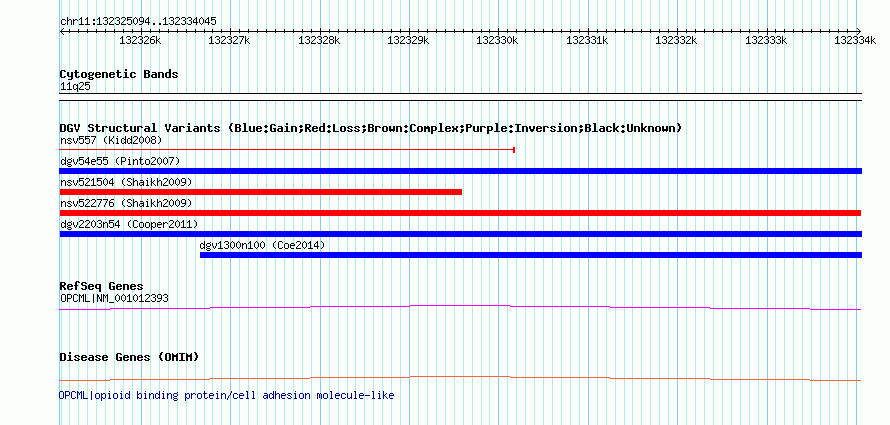Open the OPCML opioid binding protein OMIM link
Screen dimensions: 890x425
click(x=226, y=395)
